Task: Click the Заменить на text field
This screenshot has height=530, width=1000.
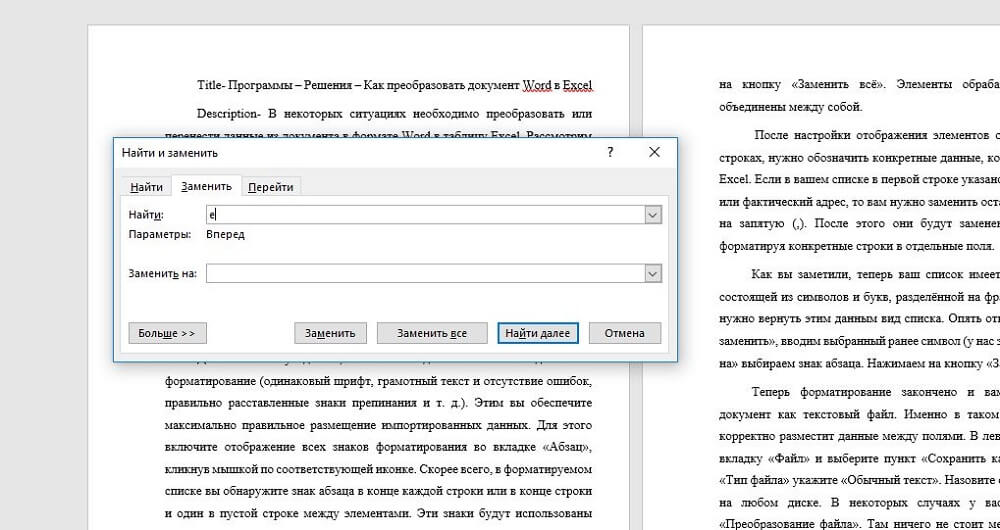Action: (x=425, y=273)
